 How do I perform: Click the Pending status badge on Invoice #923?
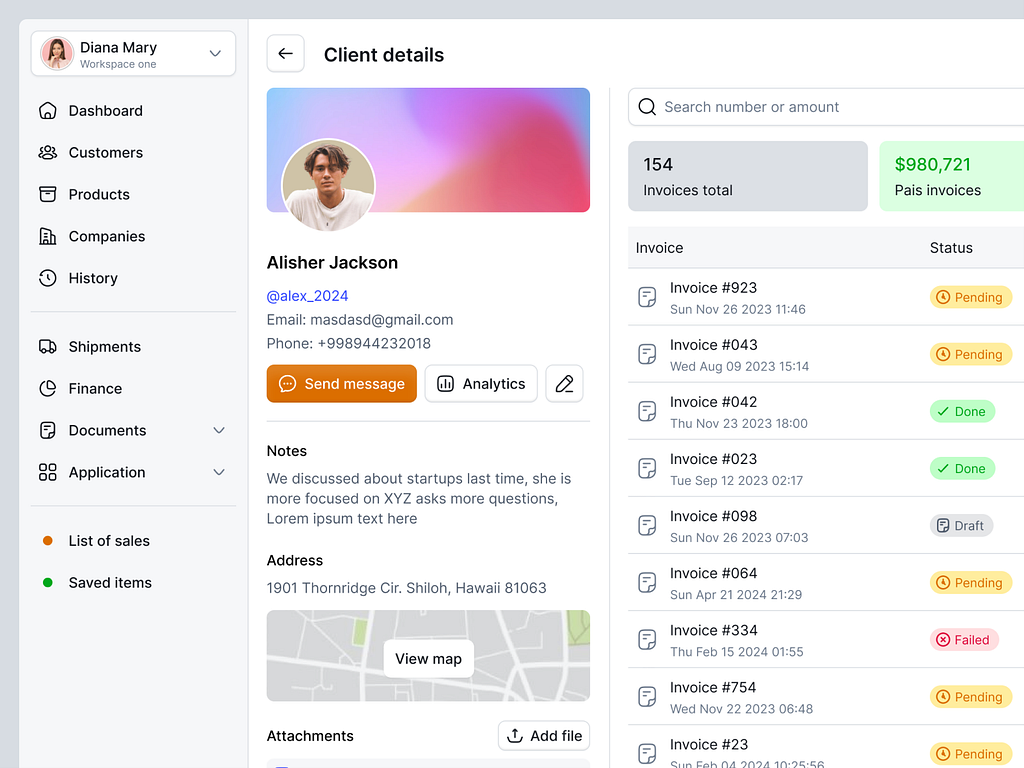click(x=970, y=297)
